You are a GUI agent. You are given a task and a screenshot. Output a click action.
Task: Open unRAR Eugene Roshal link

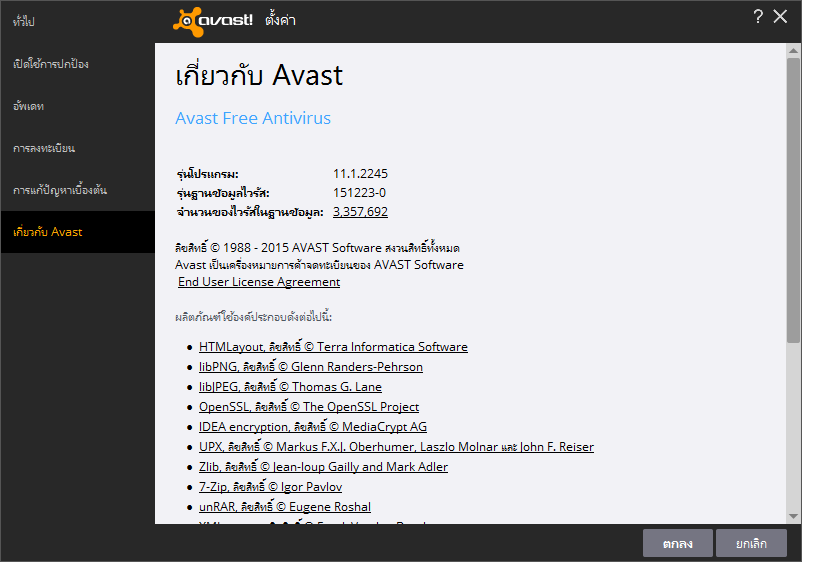pos(285,507)
